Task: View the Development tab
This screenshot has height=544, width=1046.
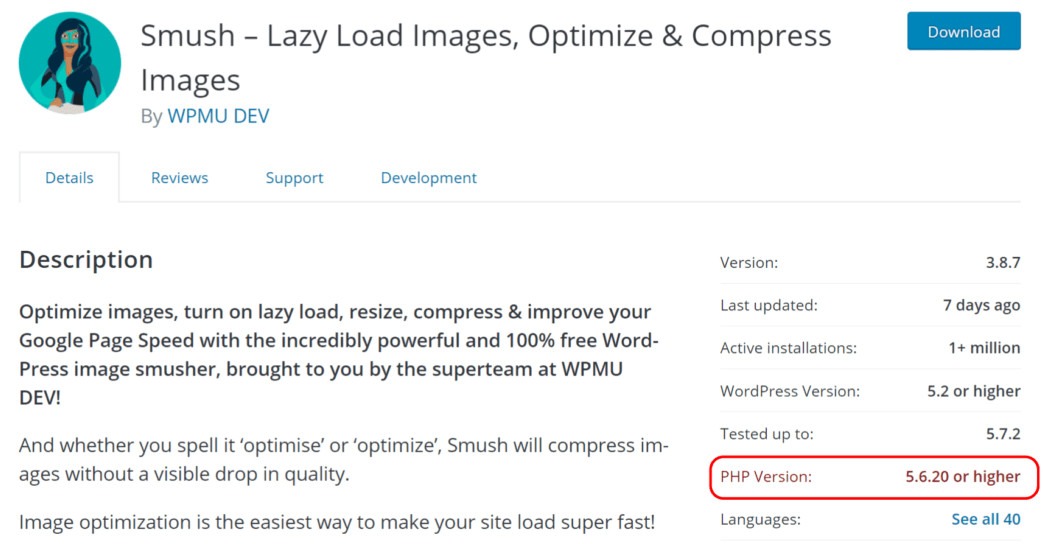Action: click(x=429, y=178)
